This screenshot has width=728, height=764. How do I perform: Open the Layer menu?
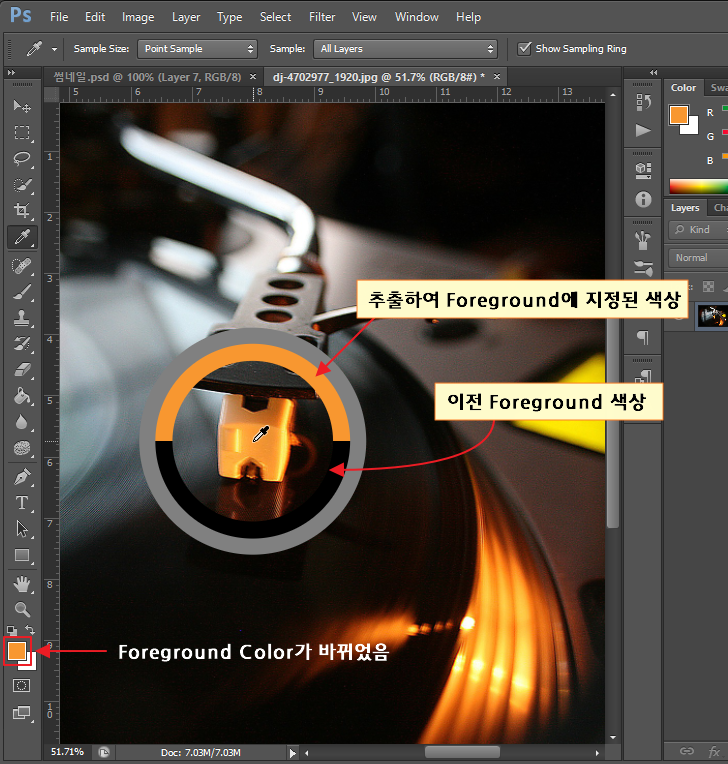(x=186, y=17)
